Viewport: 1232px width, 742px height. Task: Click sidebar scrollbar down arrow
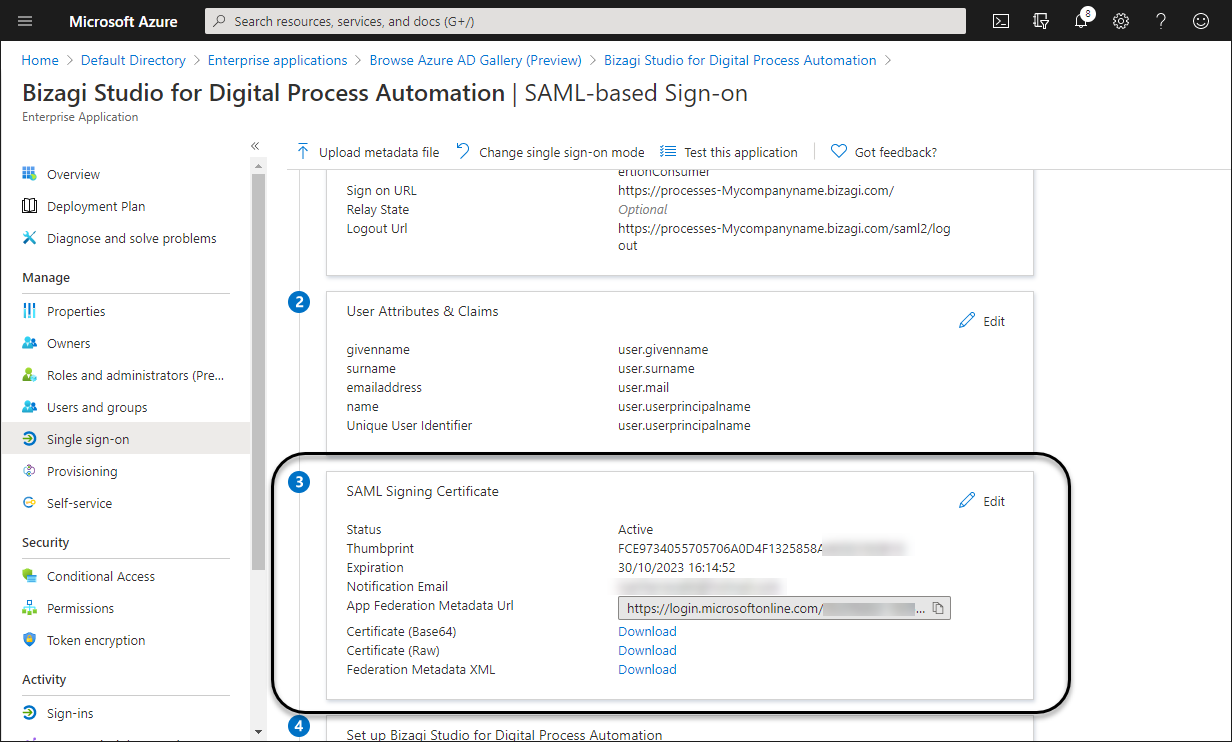(x=258, y=732)
